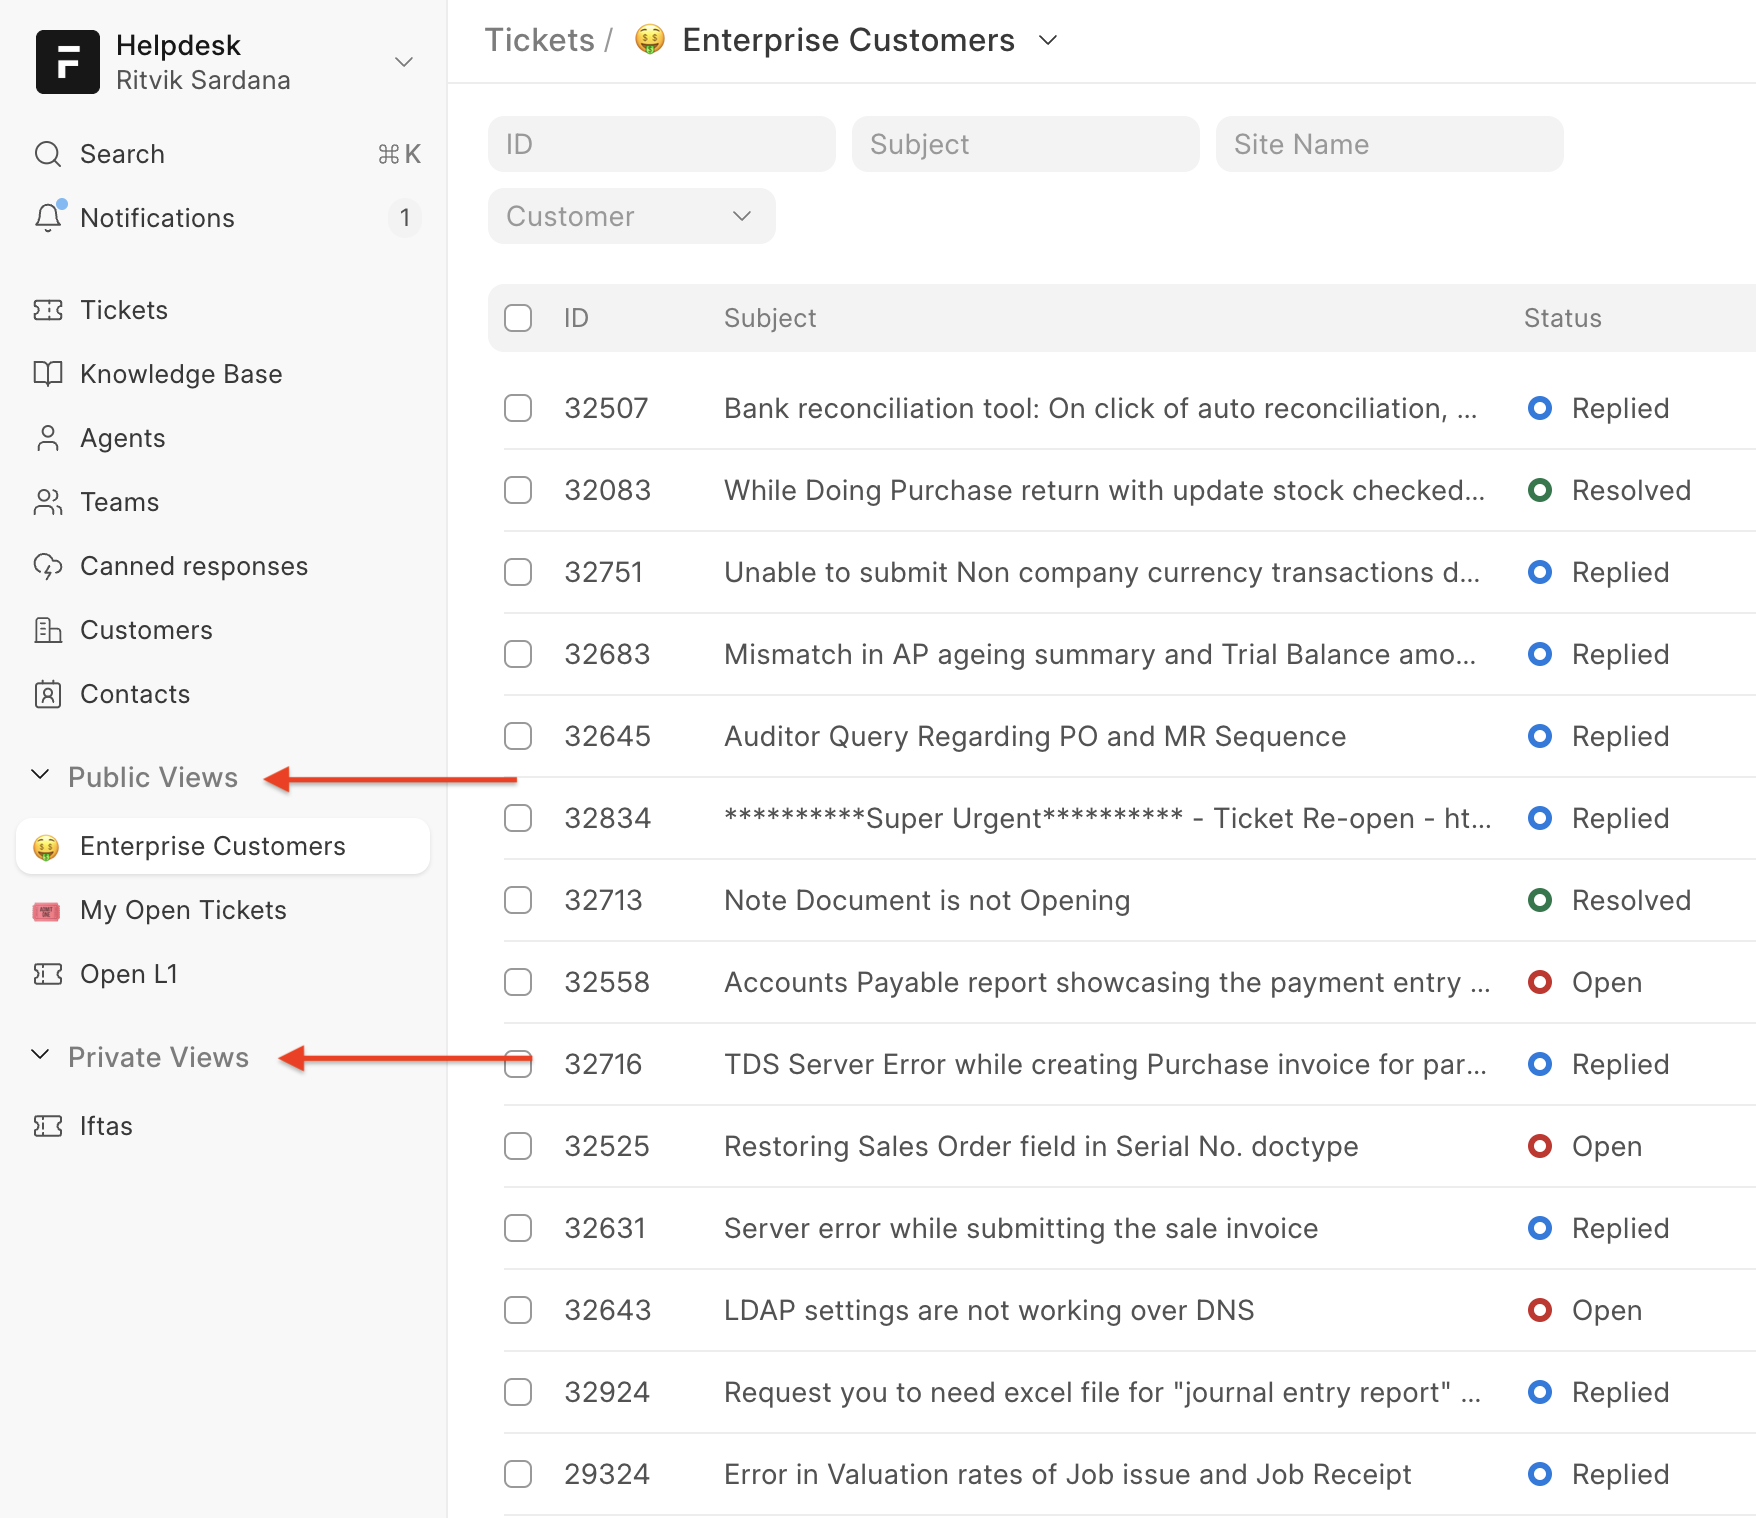Viewport: 1756px width, 1518px height.
Task: Click the Contacts card icon
Action: [x=47, y=694]
